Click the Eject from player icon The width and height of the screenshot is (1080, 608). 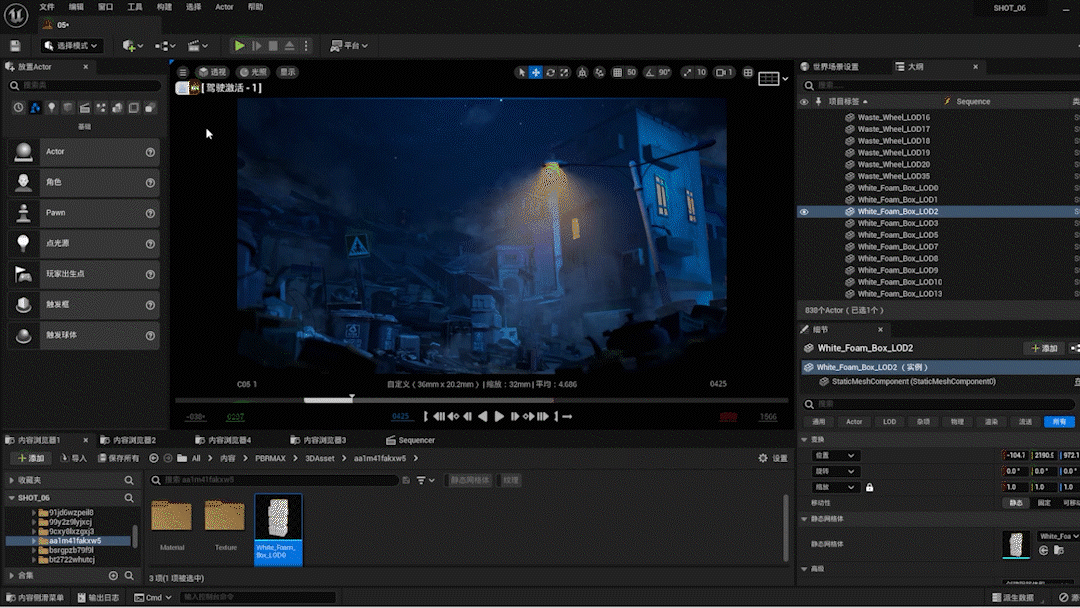tap(289, 46)
